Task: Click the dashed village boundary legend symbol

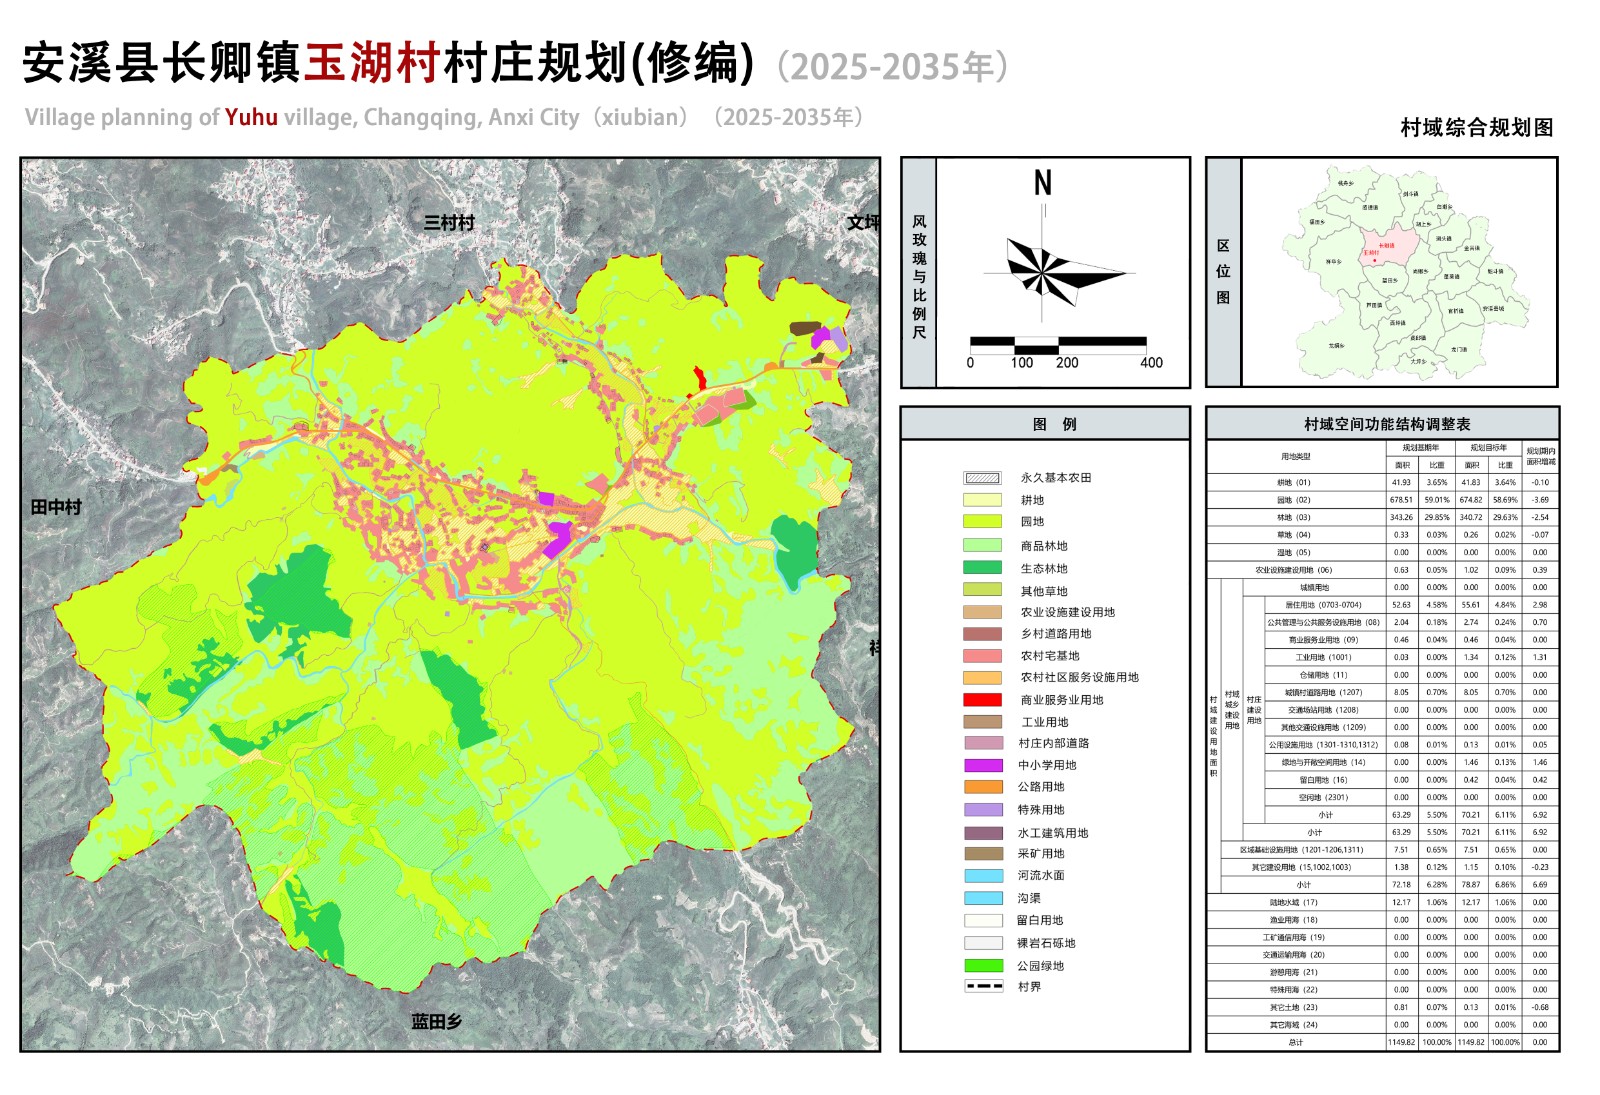Action: (983, 987)
